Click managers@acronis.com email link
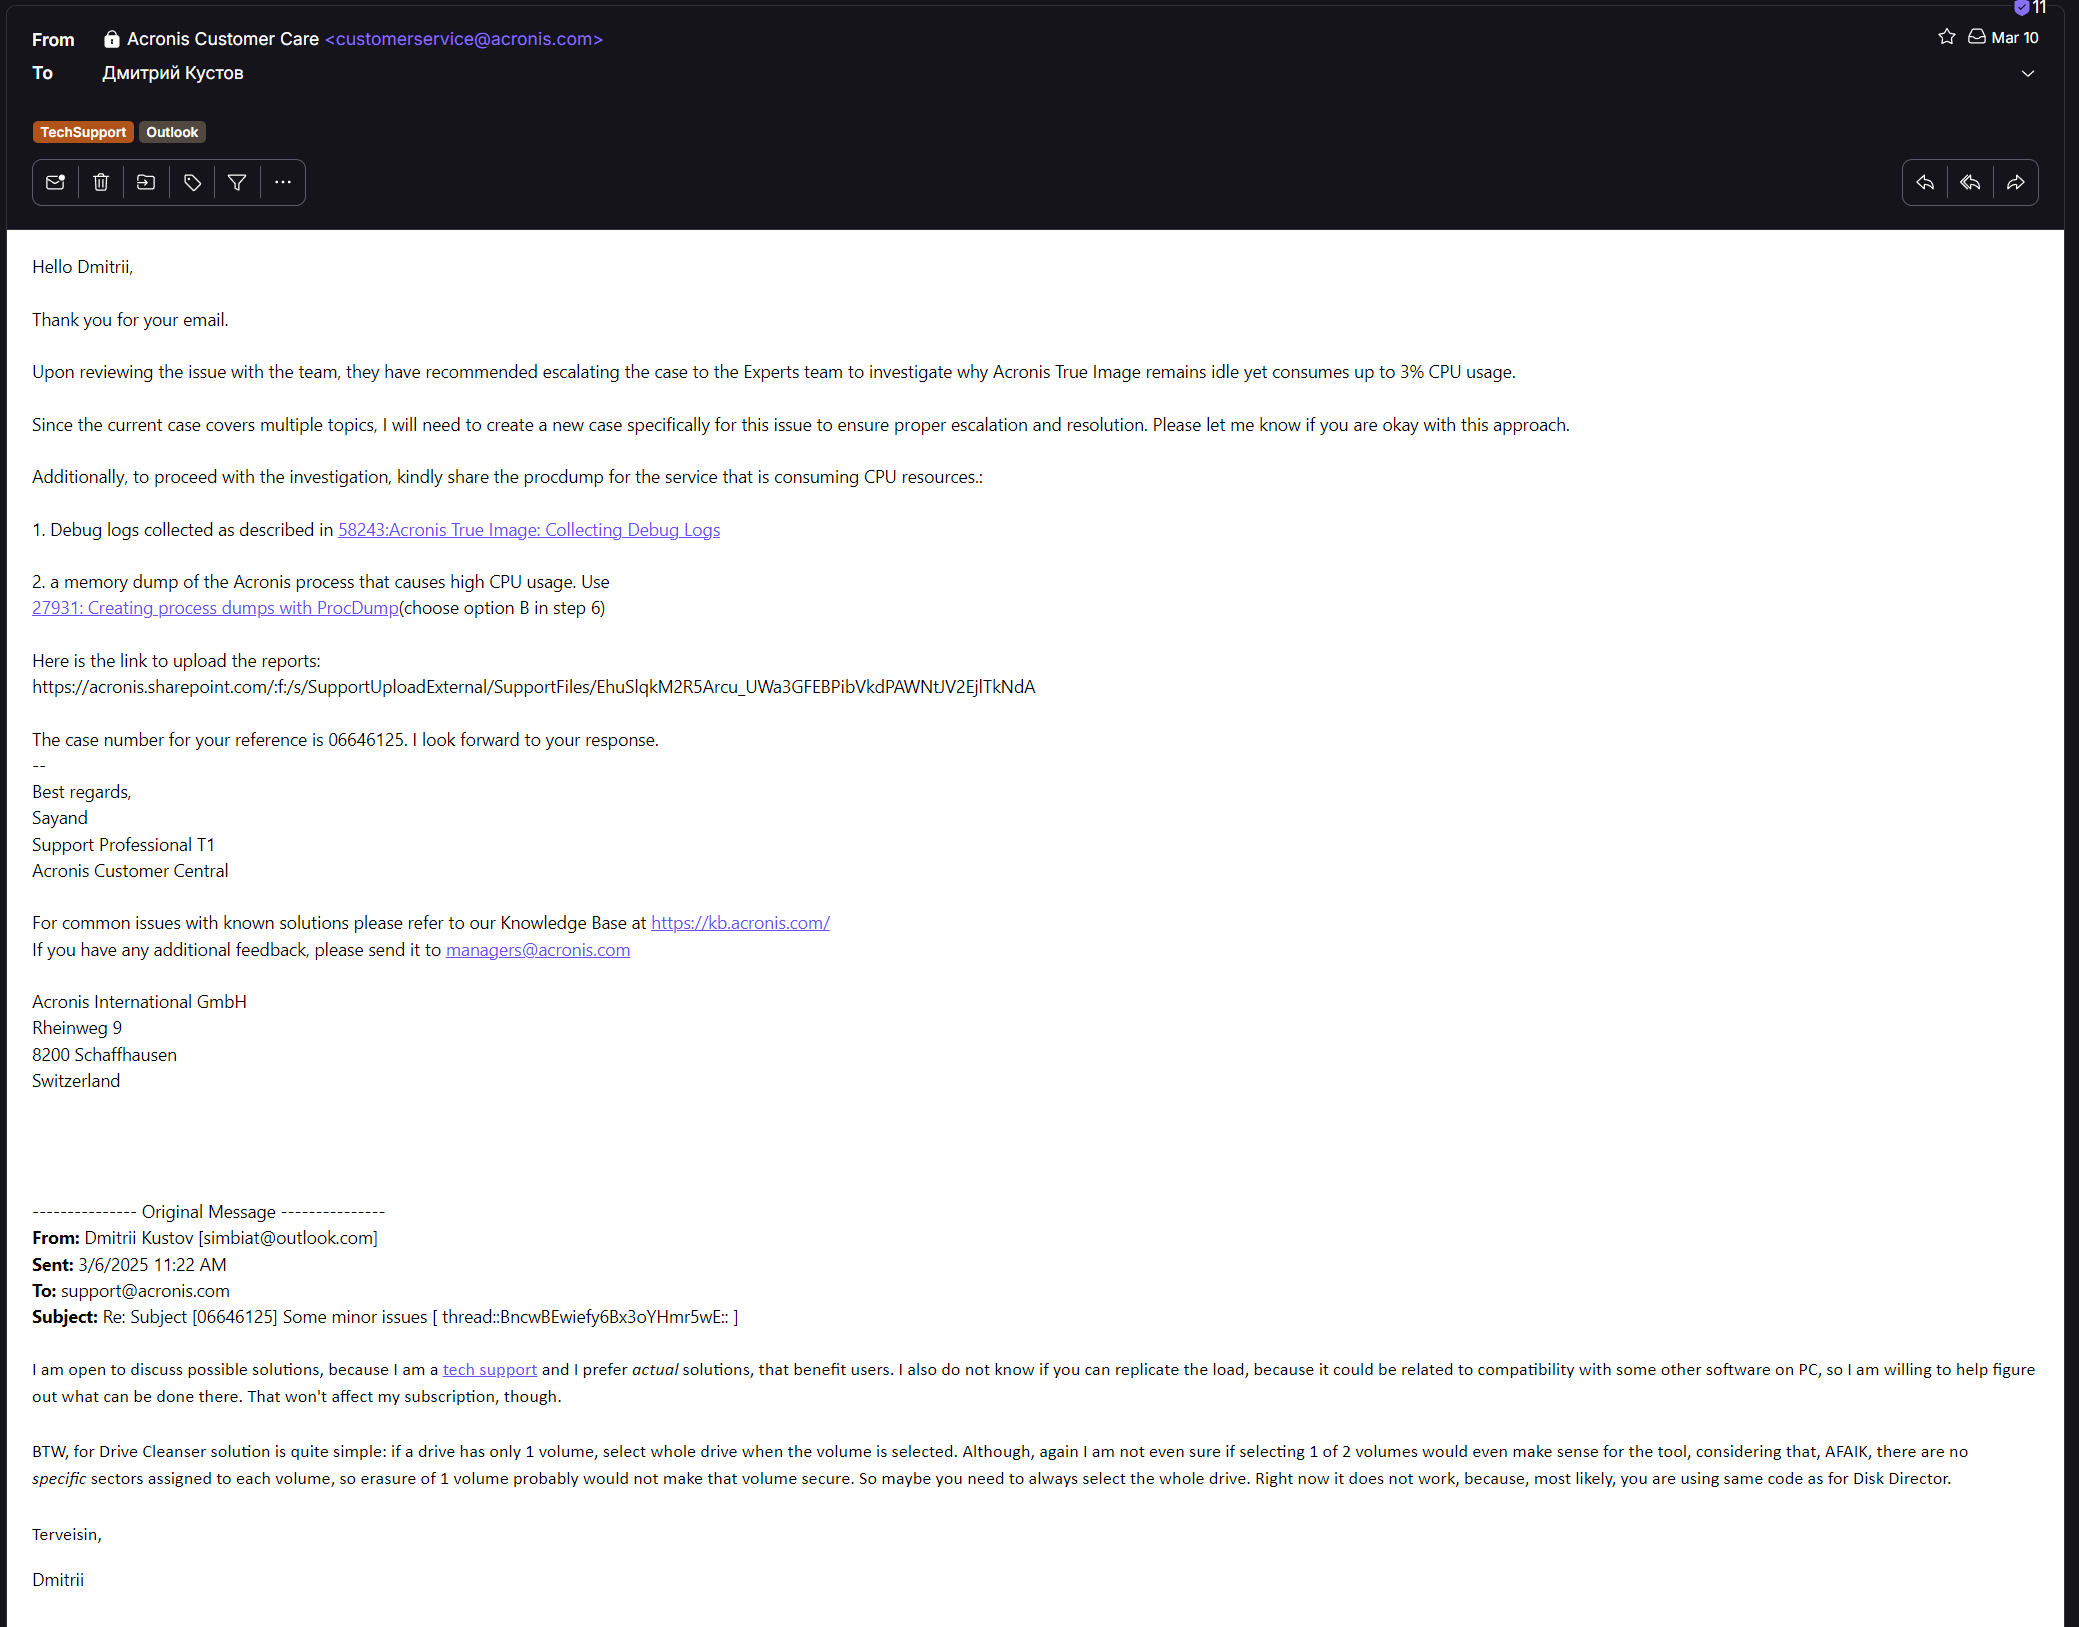This screenshot has width=2079, height=1627. pos(538,950)
